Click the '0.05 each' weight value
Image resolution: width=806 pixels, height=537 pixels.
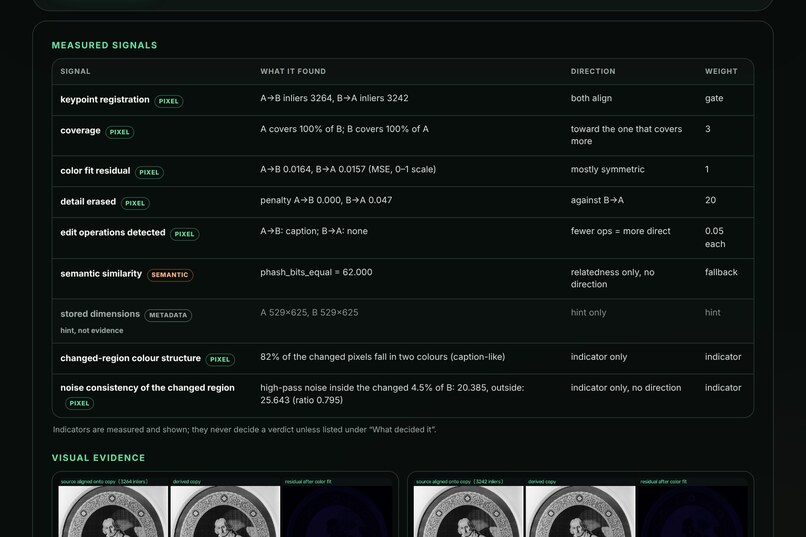pyautogui.click(x=715, y=237)
